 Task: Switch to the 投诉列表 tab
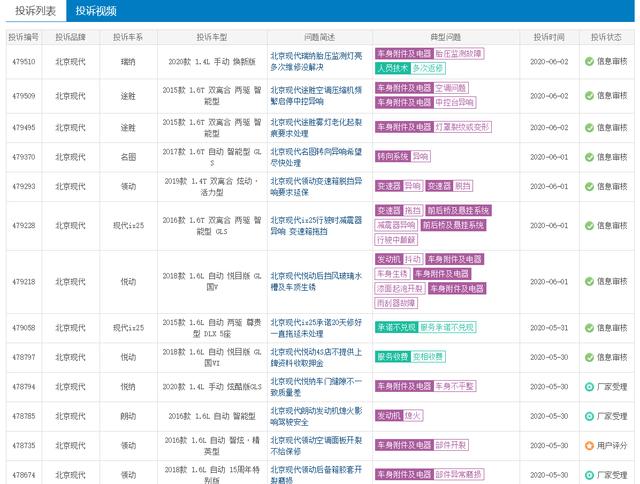click(x=36, y=11)
